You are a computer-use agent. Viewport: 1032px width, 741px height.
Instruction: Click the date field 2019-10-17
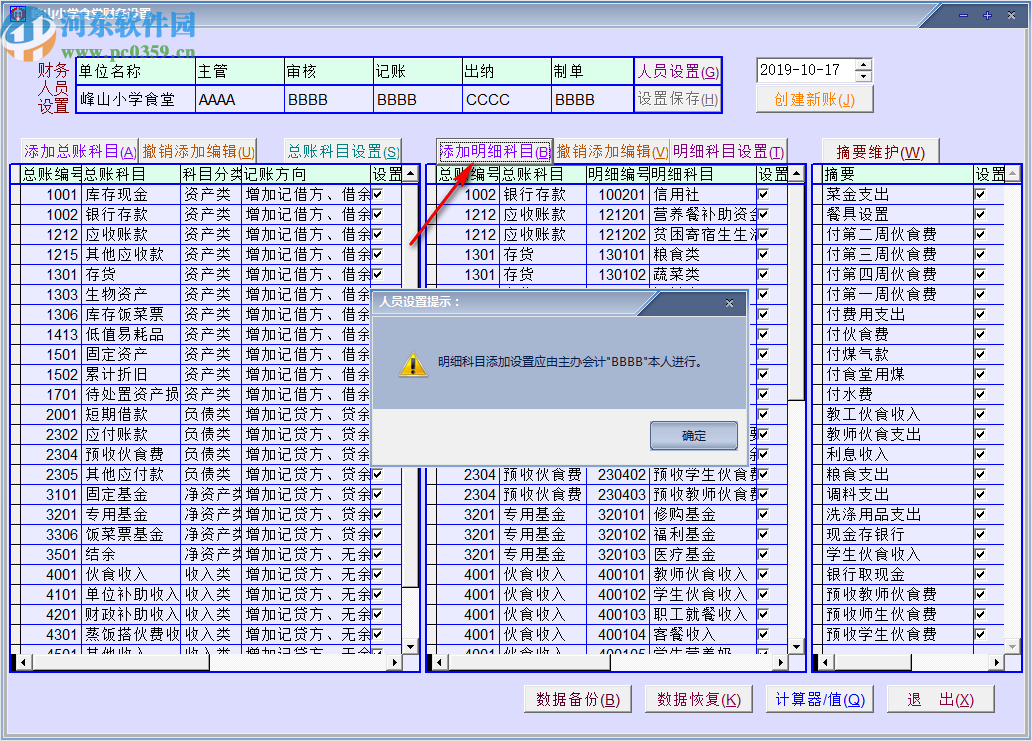806,70
